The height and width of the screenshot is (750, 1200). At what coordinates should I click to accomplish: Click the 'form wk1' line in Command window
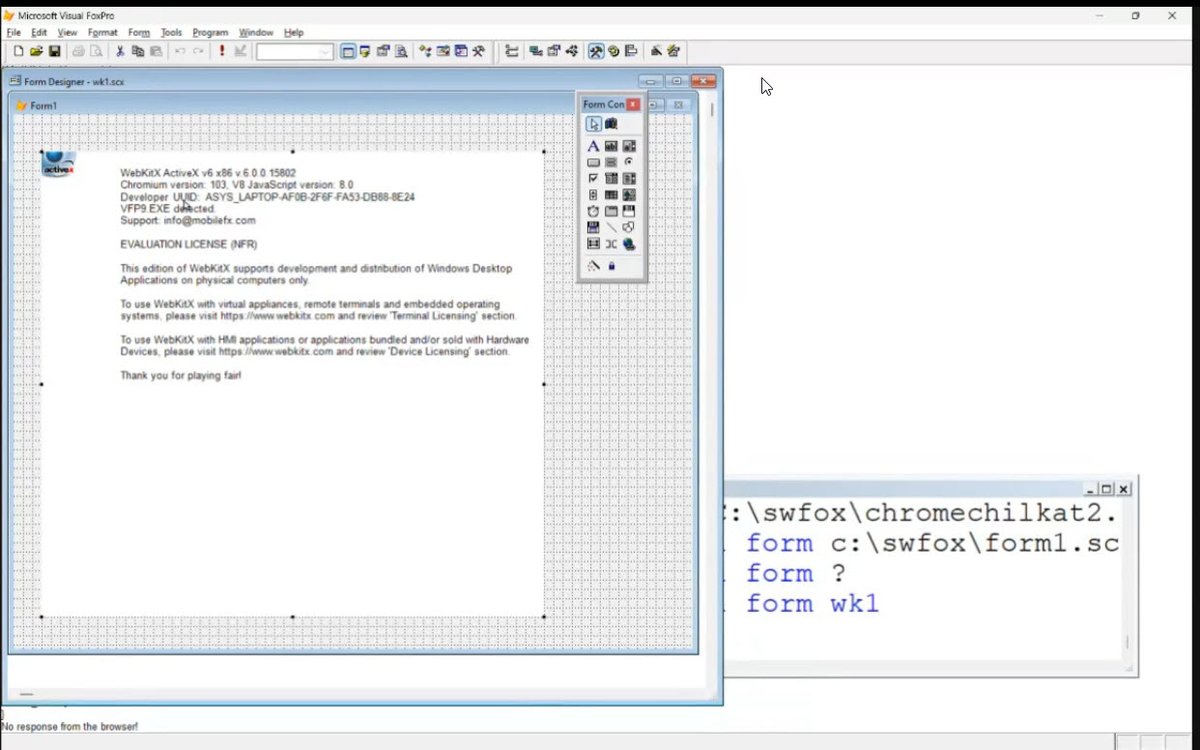812,604
